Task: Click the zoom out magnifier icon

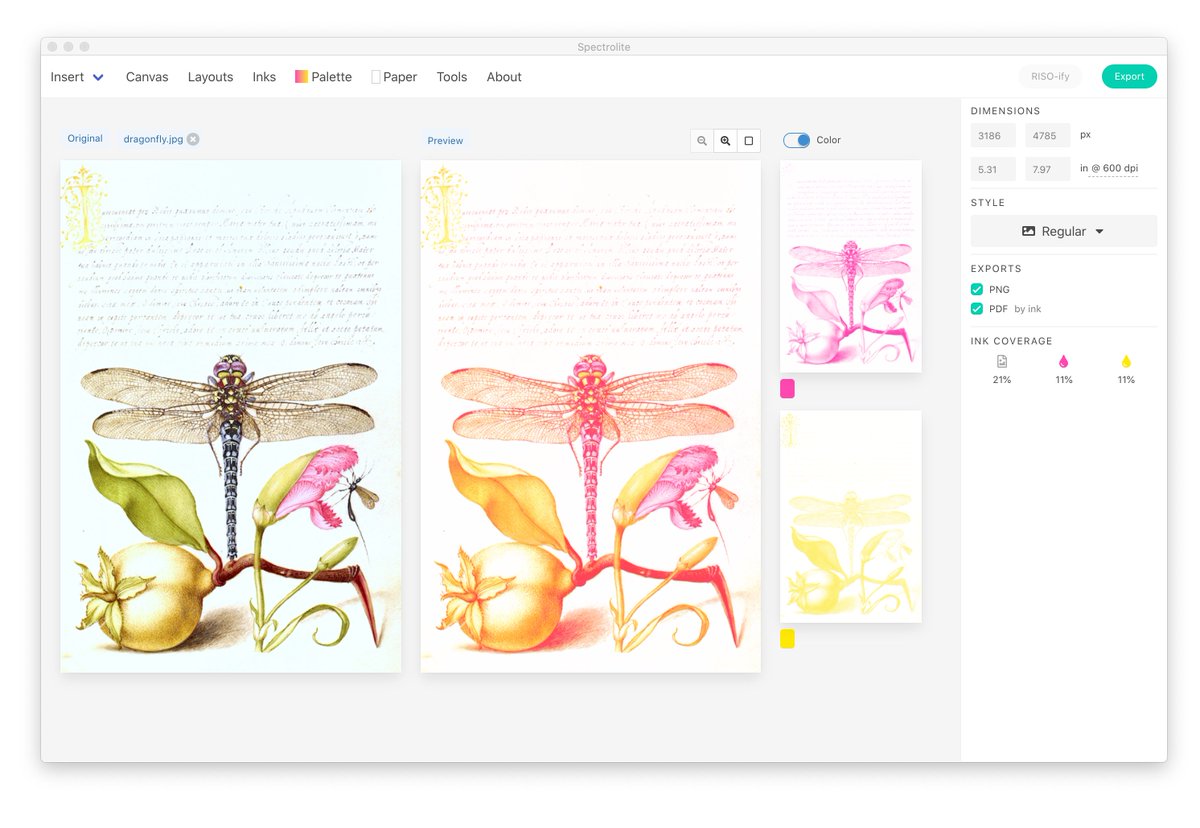Action: pyautogui.click(x=702, y=141)
